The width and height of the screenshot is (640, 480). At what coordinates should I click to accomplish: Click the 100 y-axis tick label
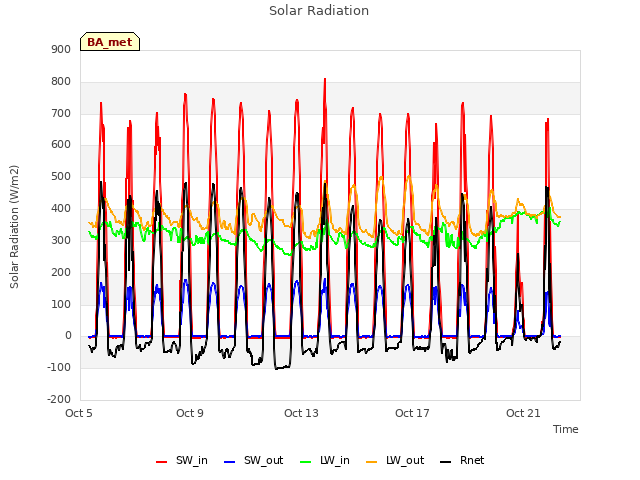point(61,304)
